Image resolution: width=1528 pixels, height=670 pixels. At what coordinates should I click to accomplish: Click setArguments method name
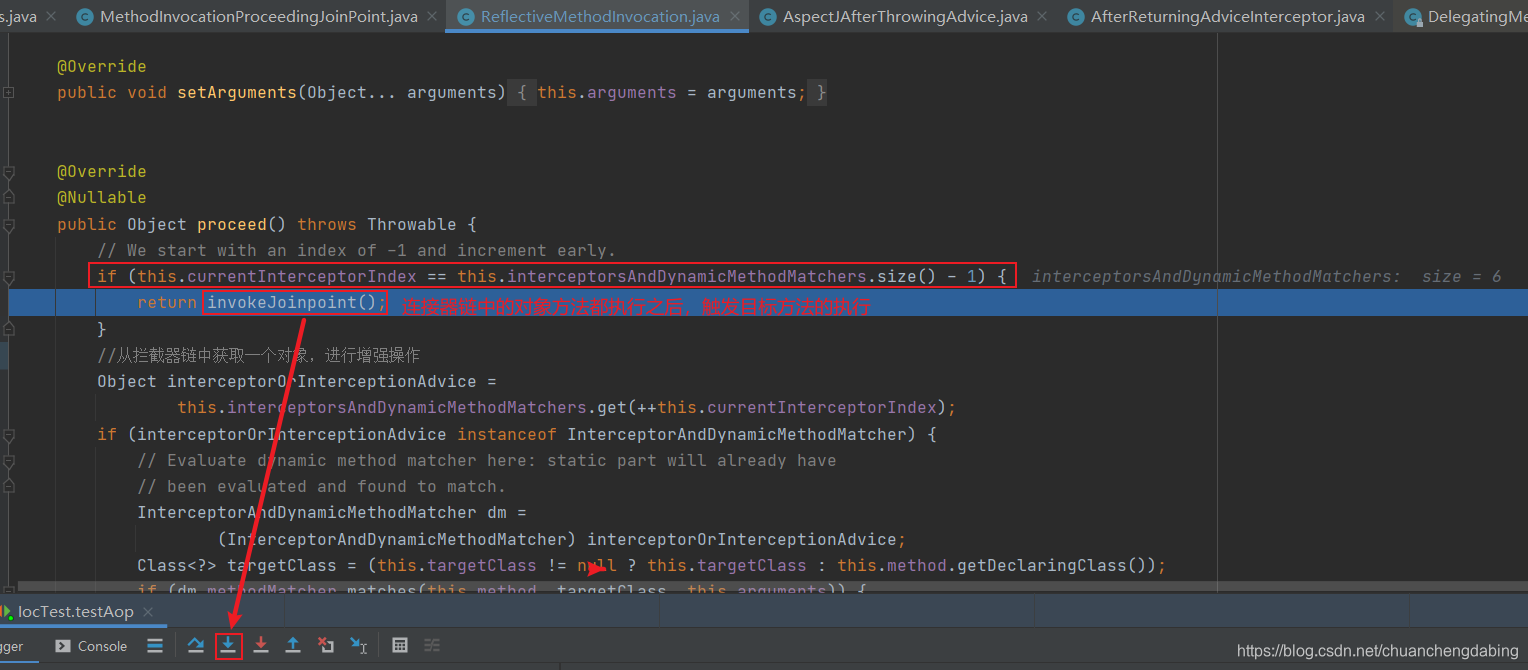pyautogui.click(x=237, y=93)
